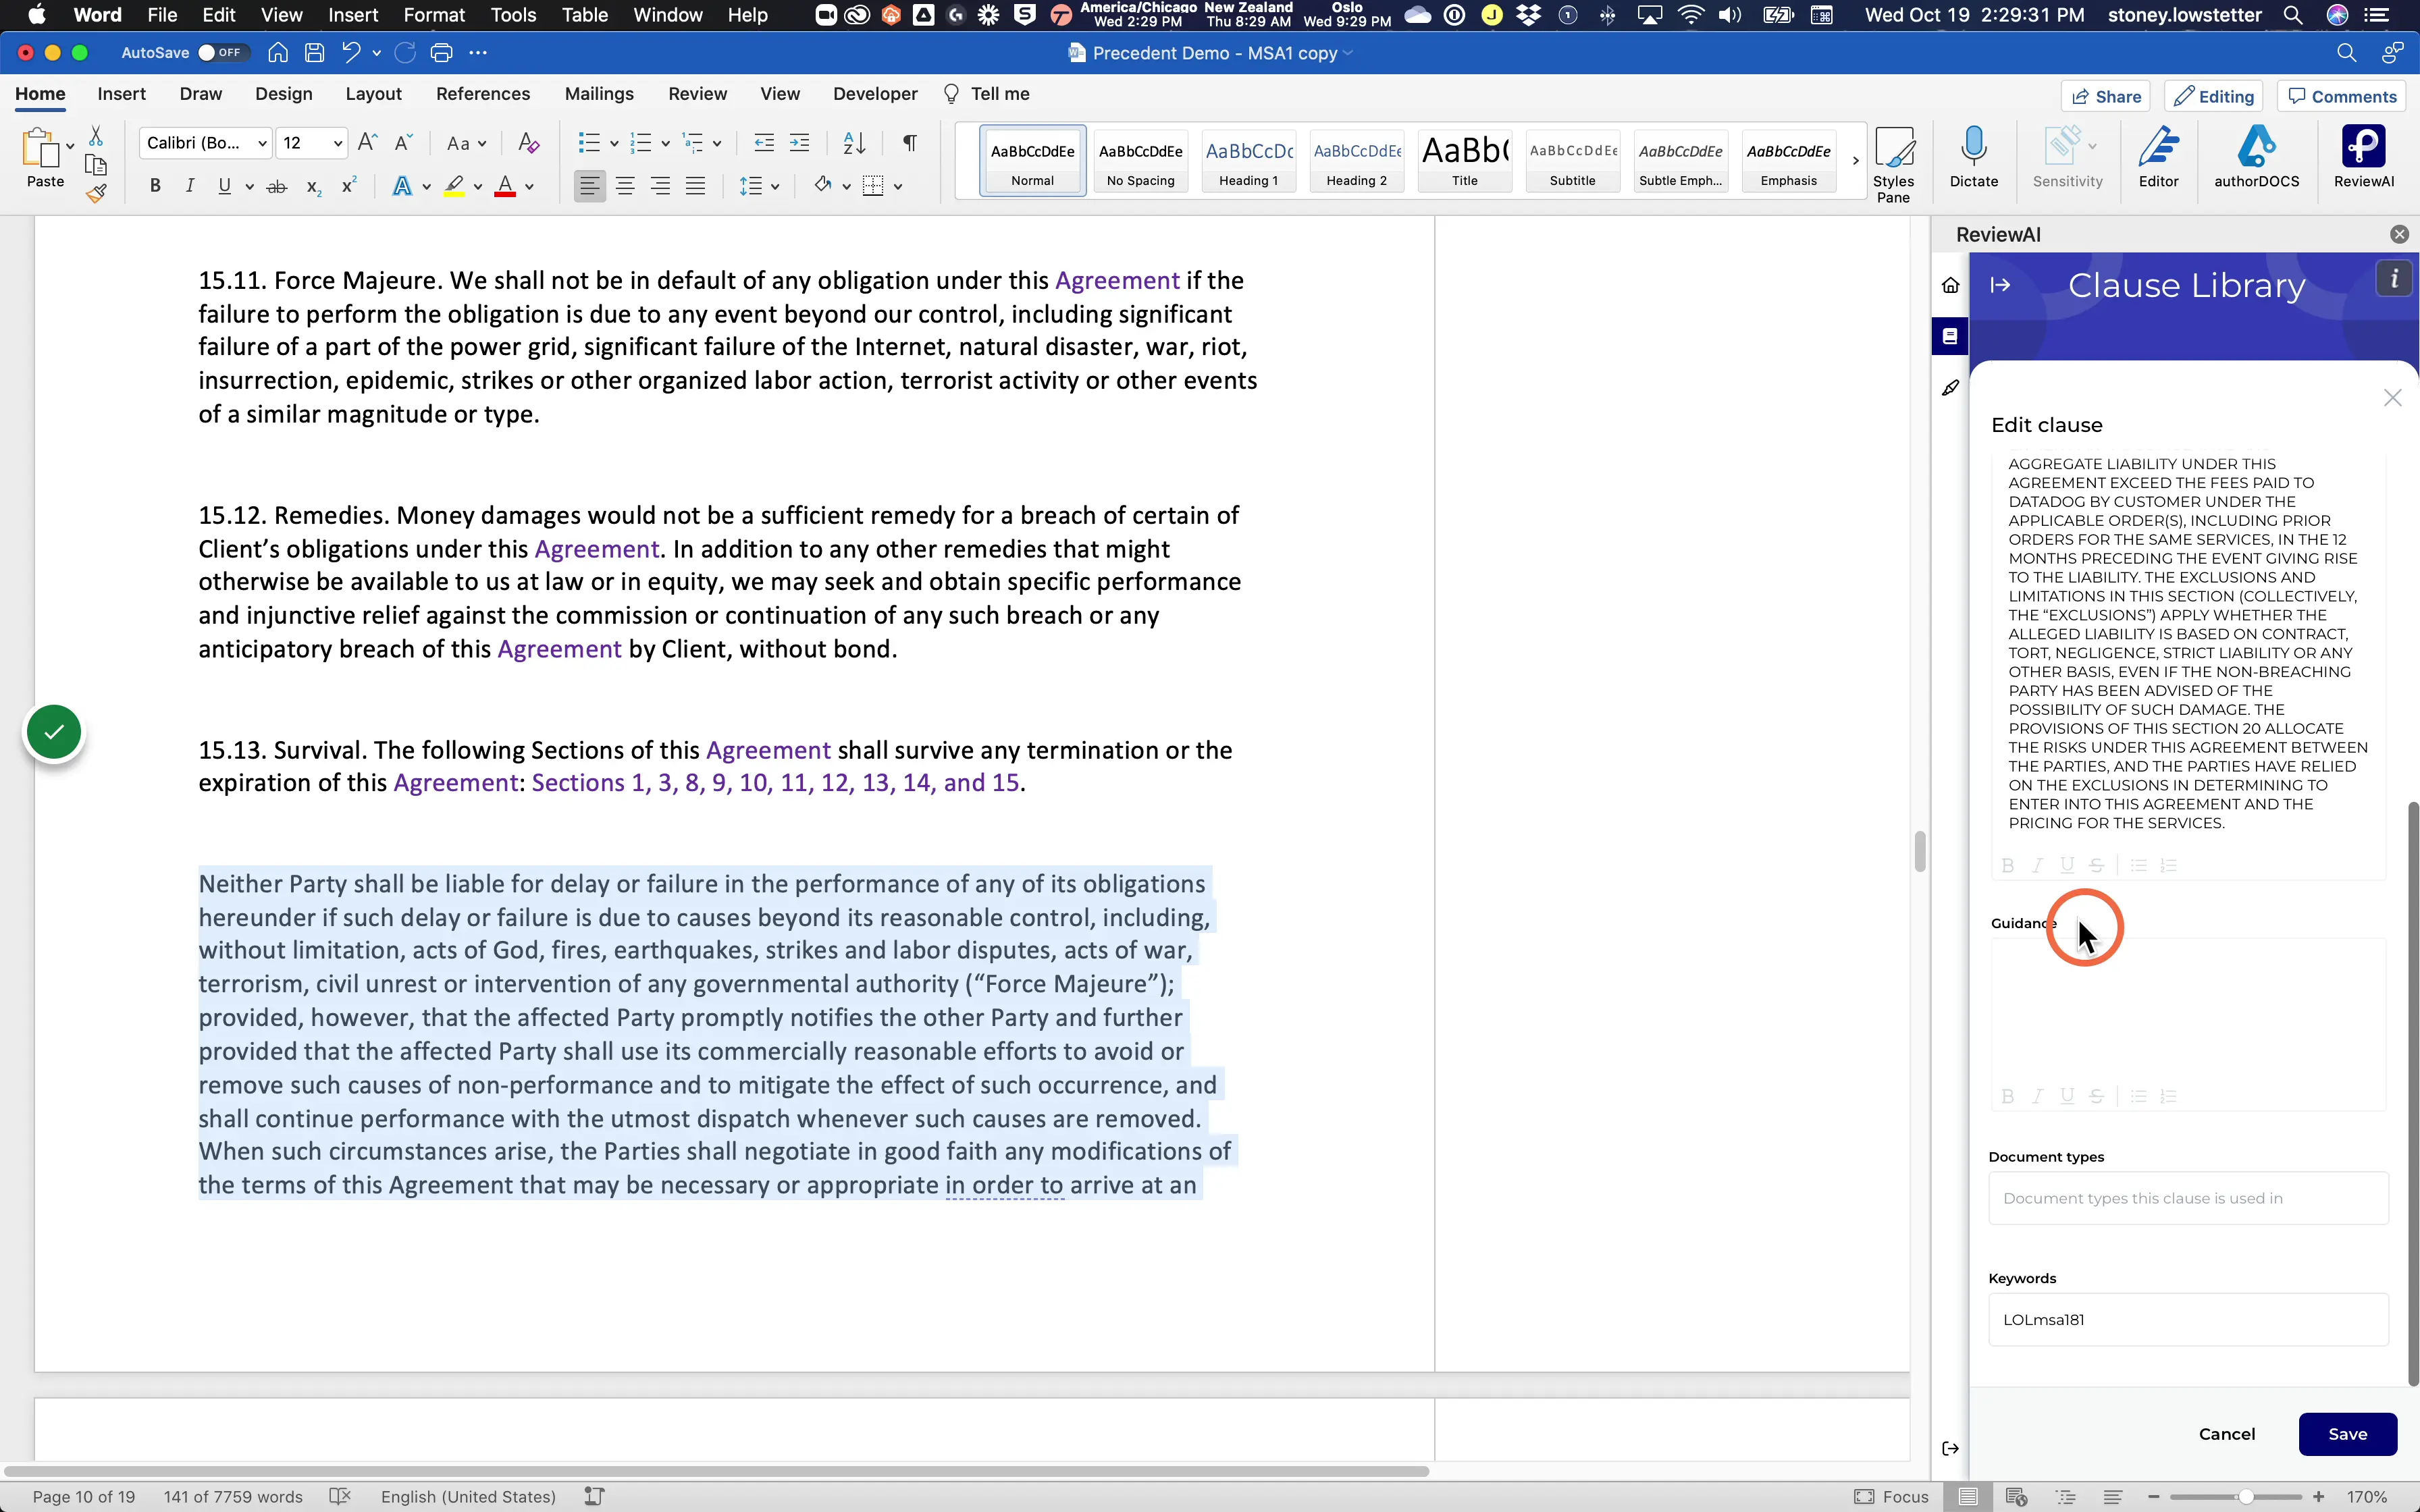Start Dictate microphone
The height and width of the screenshot is (1512, 2420).
(x=1974, y=157)
